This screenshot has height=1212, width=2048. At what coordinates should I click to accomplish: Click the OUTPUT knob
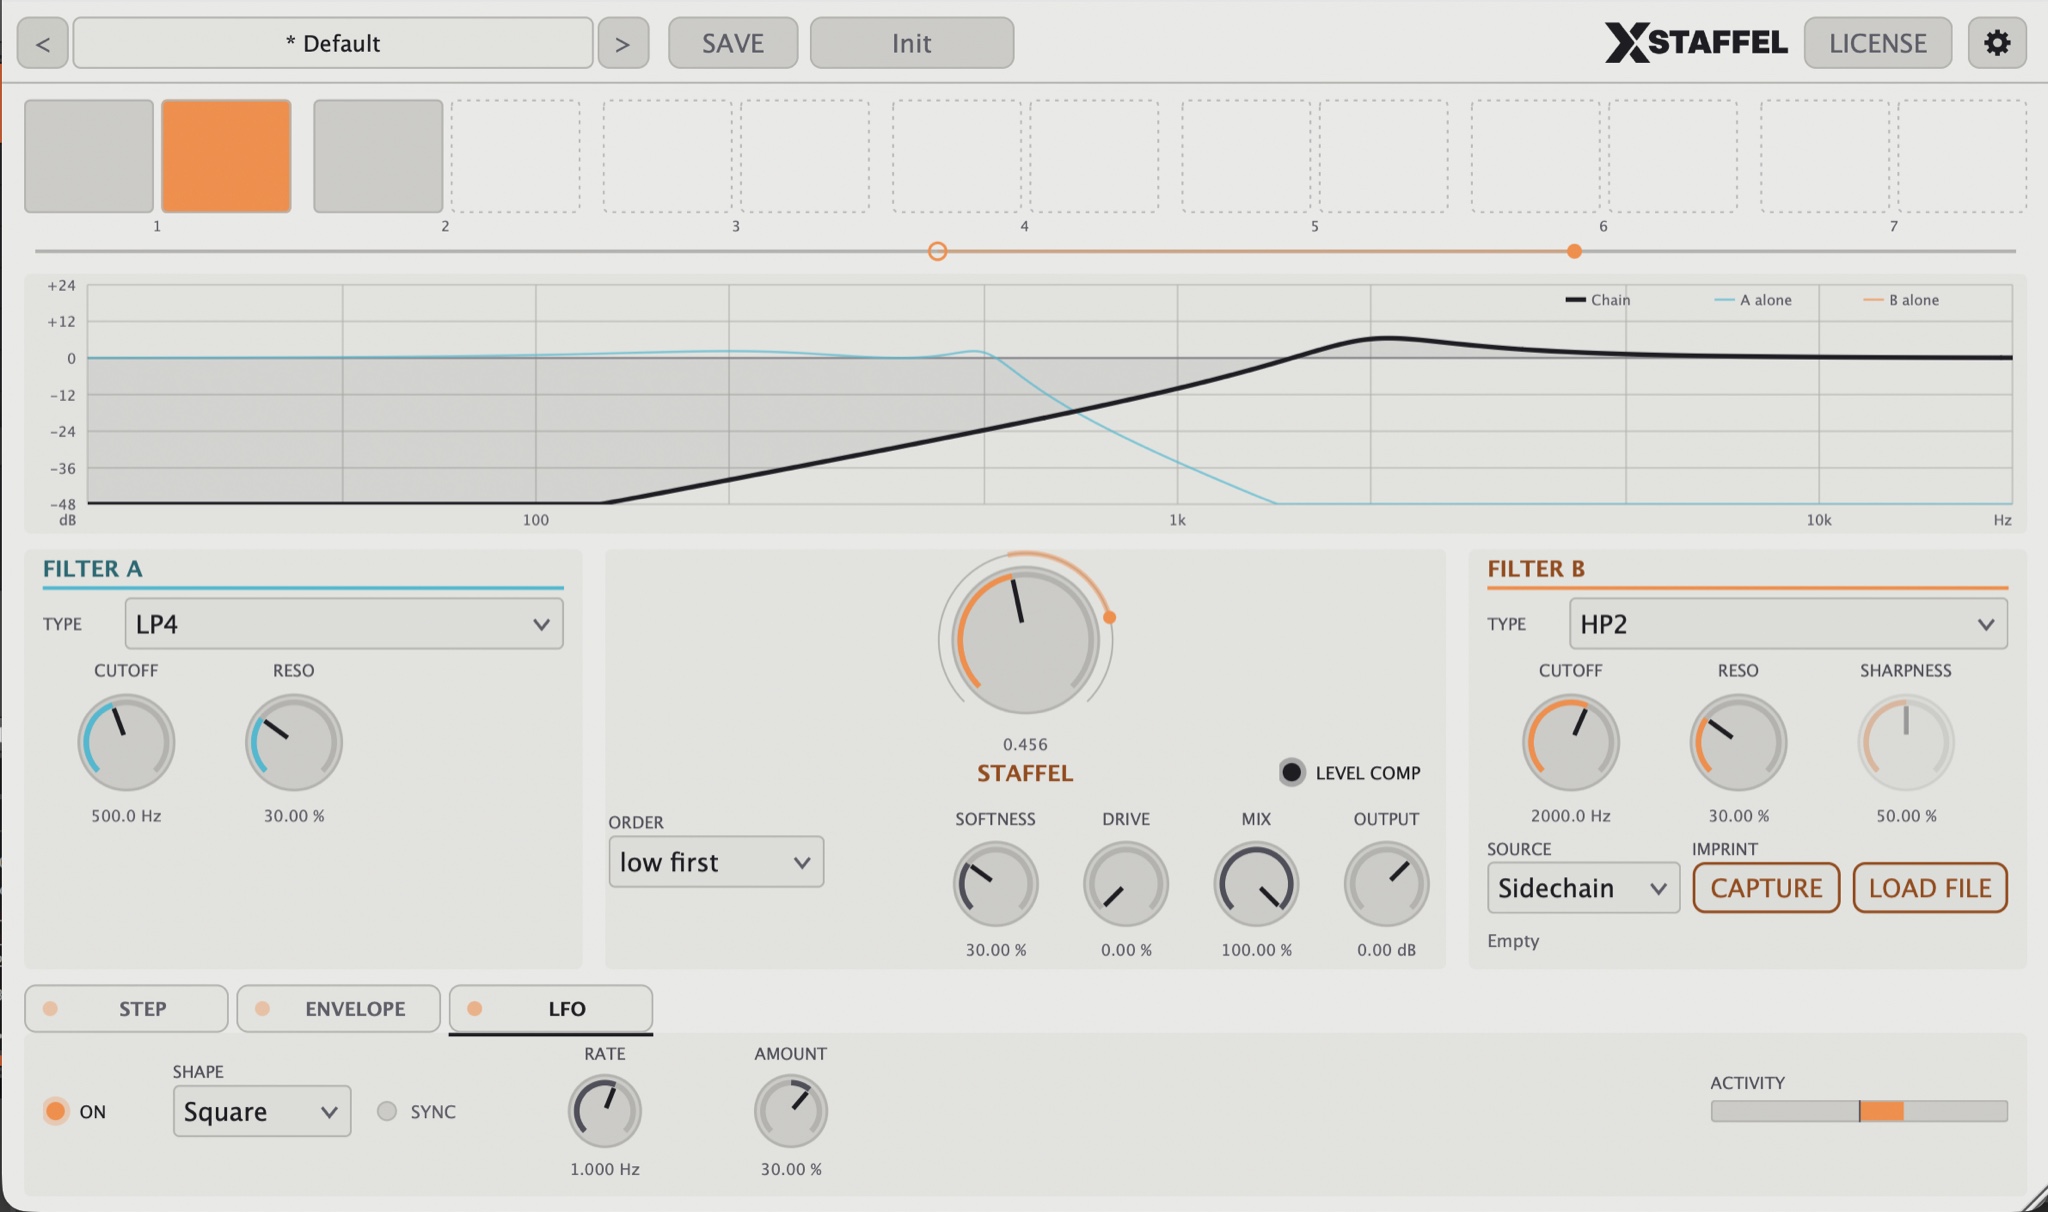tap(1386, 884)
